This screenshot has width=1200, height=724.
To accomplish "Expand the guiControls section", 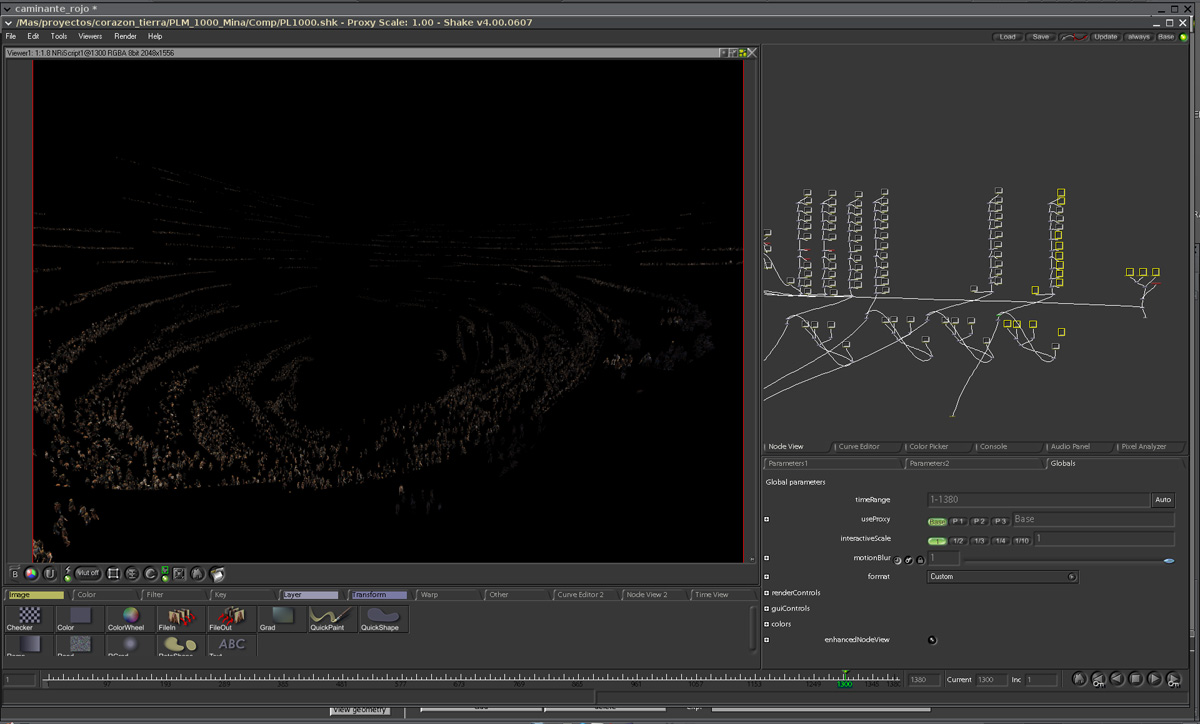I will 767,608.
